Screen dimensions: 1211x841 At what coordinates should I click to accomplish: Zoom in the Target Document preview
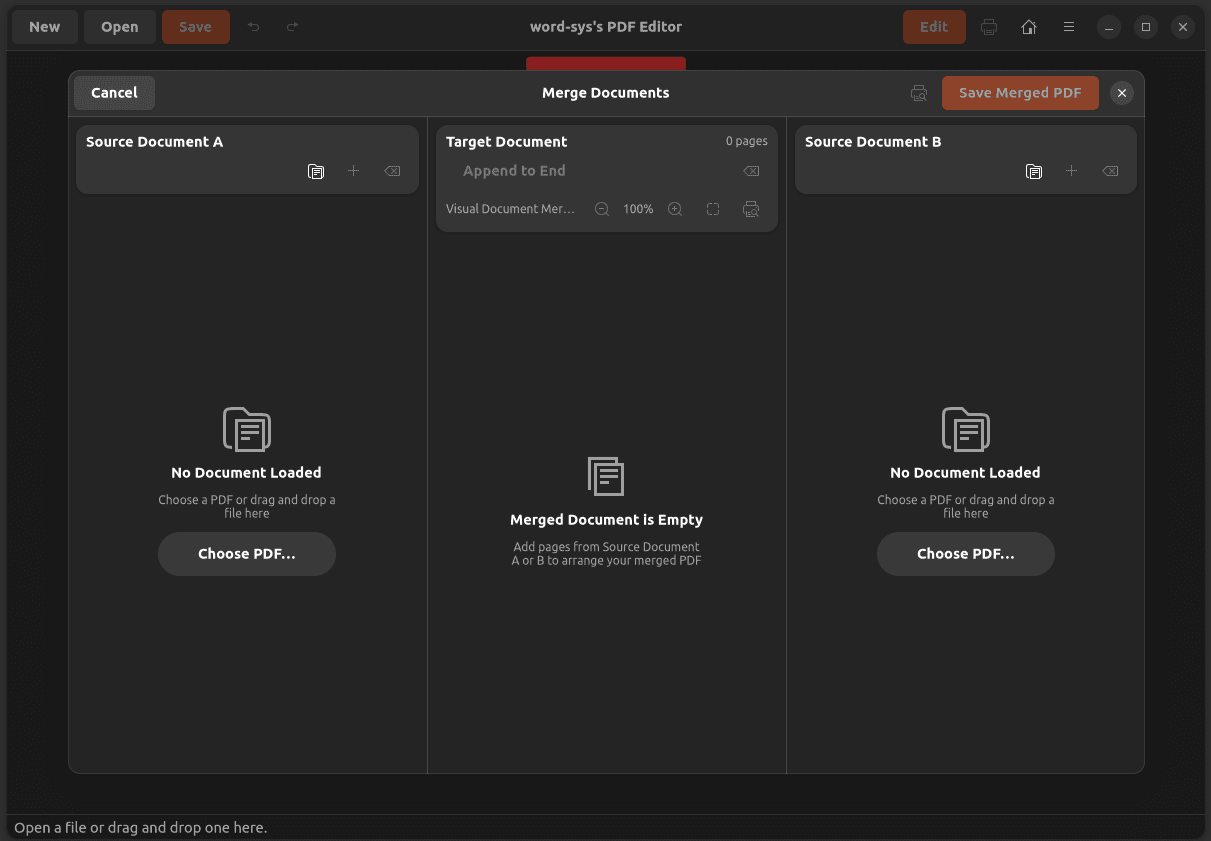point(675,209)
